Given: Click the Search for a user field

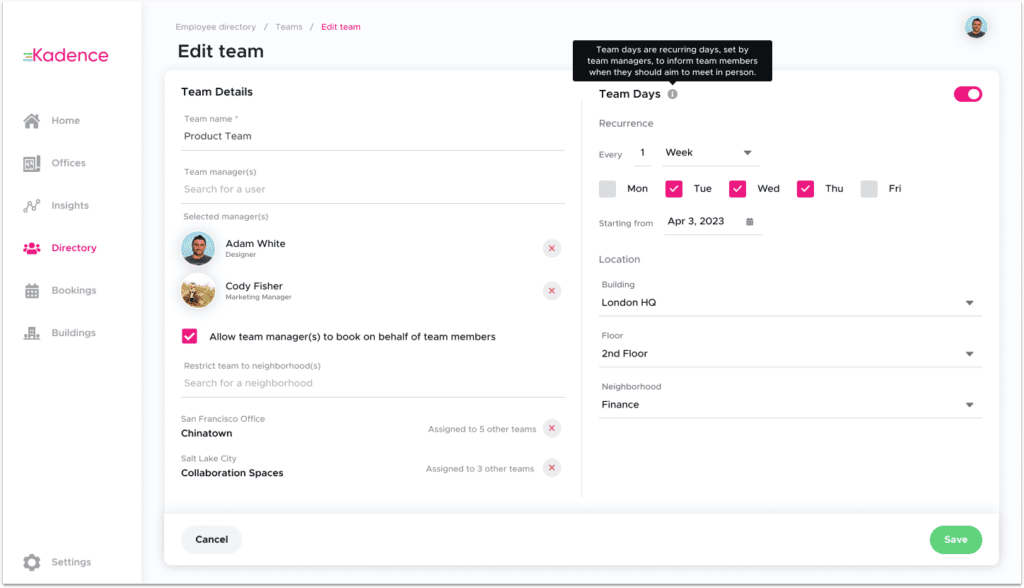Looking at the screenshot, I should pyautogui.click(x=373, y=189).
